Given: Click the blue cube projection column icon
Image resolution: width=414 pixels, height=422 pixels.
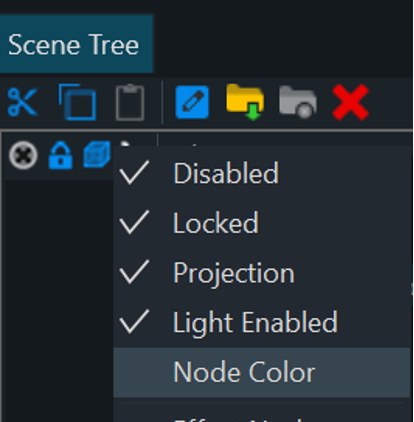Looking at the screenshot, I should pos(97,155).
